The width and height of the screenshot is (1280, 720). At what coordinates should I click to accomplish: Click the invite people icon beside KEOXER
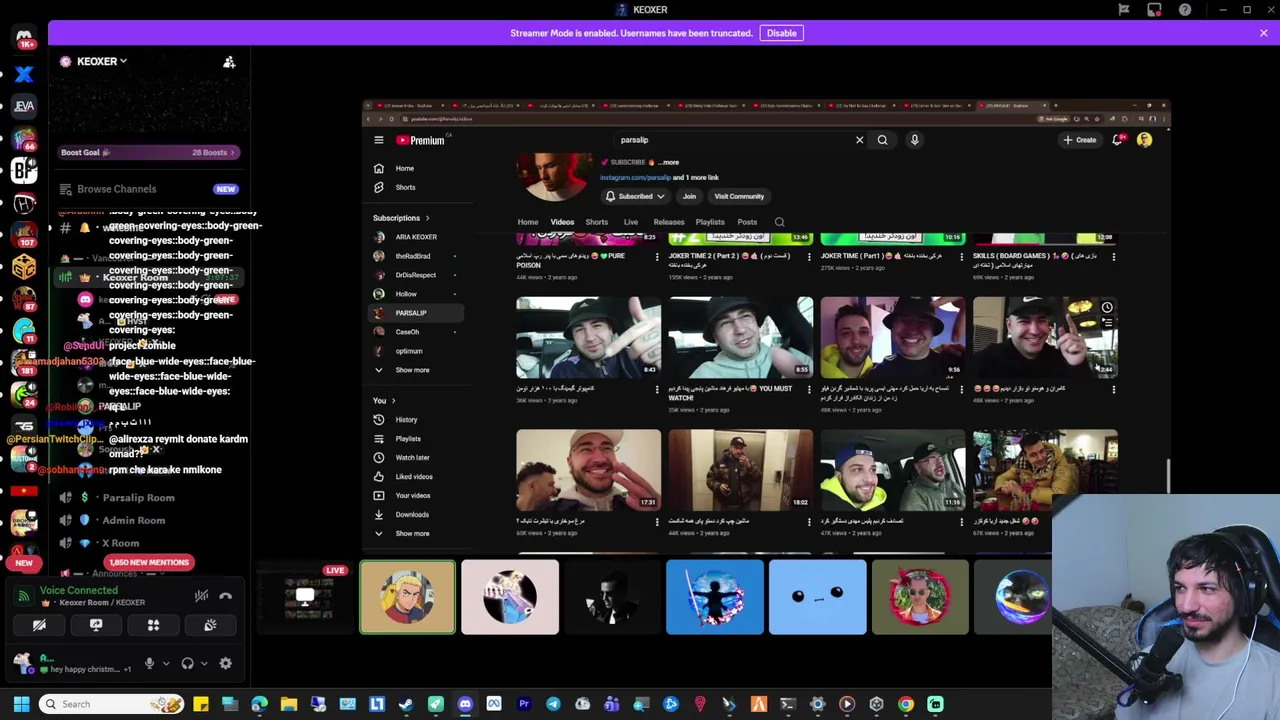(x=229, y=62)
